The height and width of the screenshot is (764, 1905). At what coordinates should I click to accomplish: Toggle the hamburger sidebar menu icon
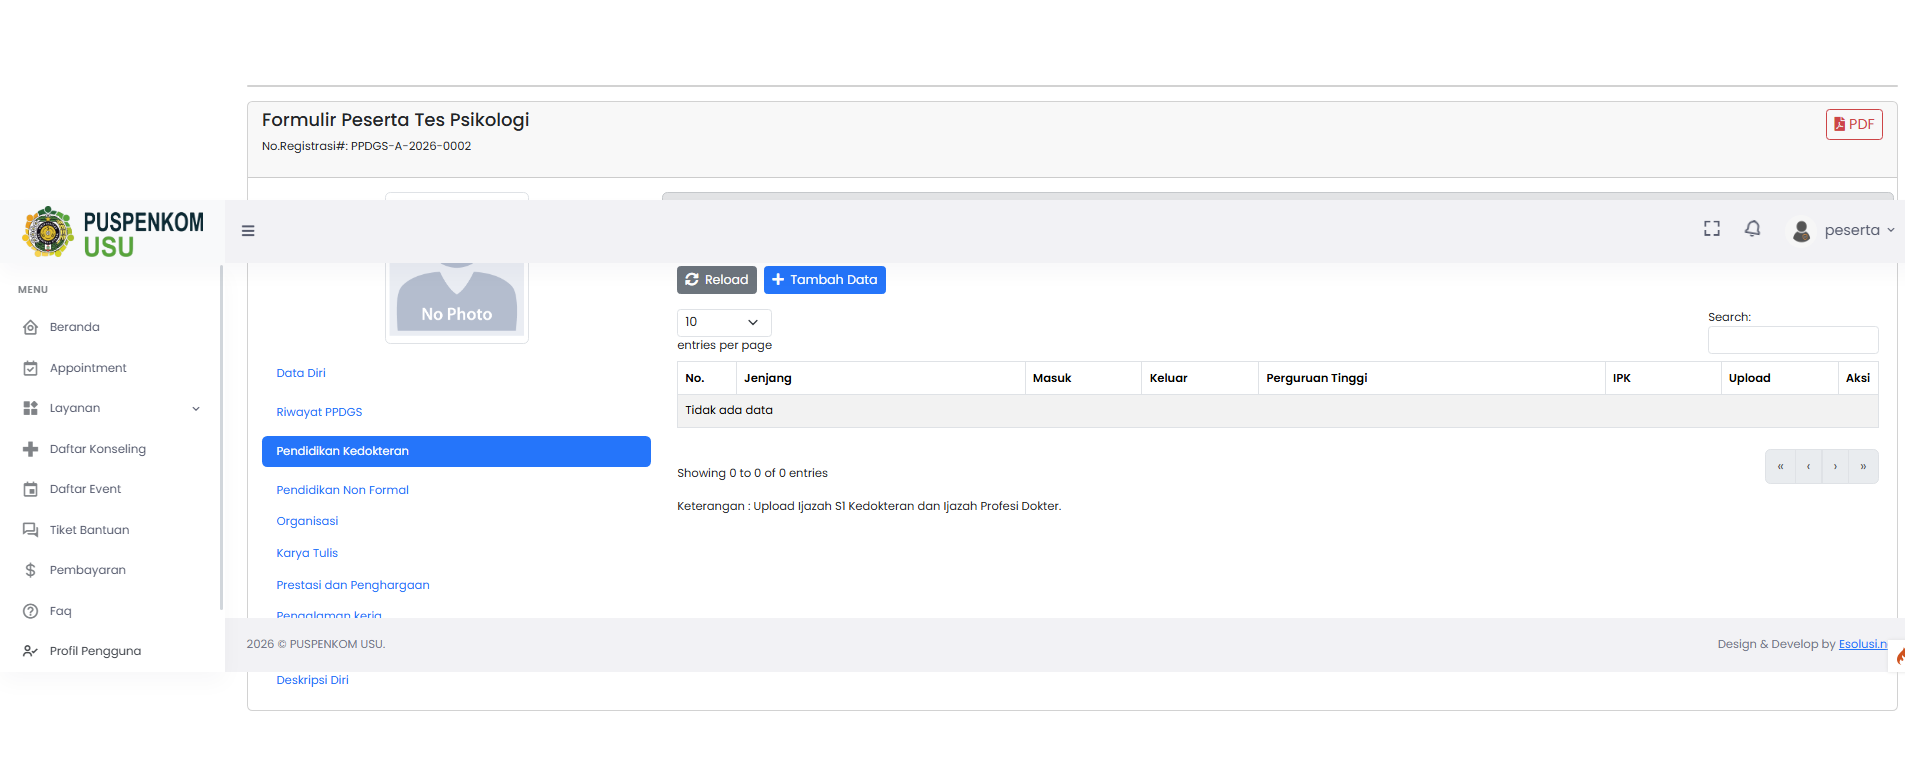pyautogui.click(x=248, y=231)
